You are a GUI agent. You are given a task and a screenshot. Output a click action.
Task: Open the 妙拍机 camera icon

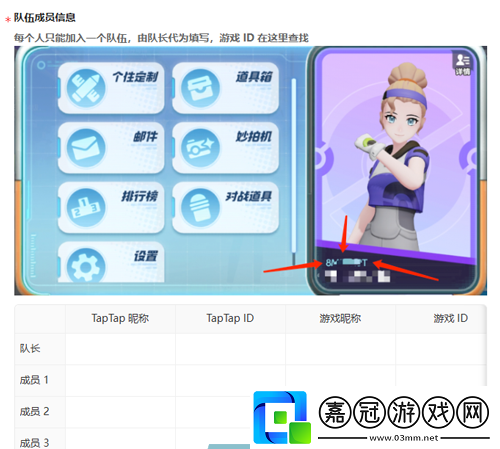[x=200, y=148]
